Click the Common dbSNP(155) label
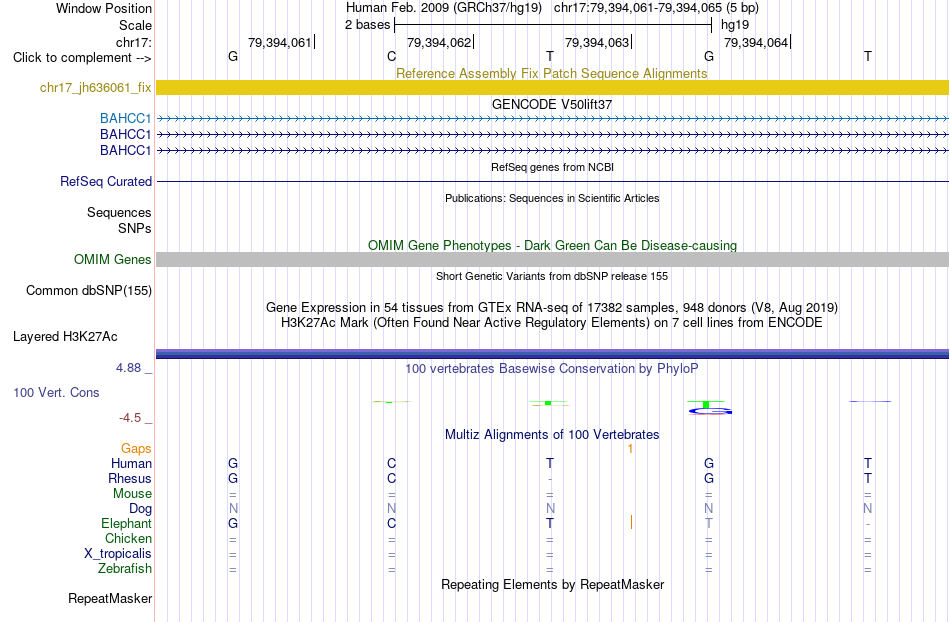The image size is (950, 622). 88,291
